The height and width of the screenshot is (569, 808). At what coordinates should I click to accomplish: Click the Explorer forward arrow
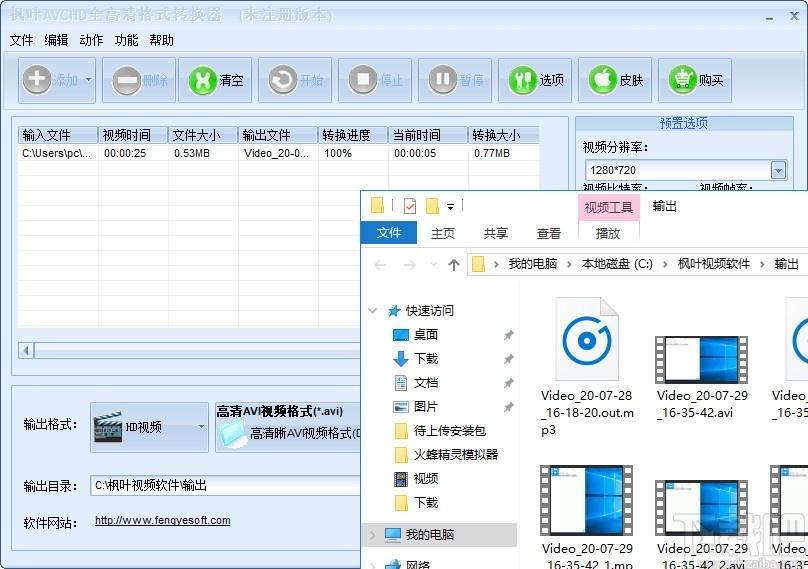(410, 265)
